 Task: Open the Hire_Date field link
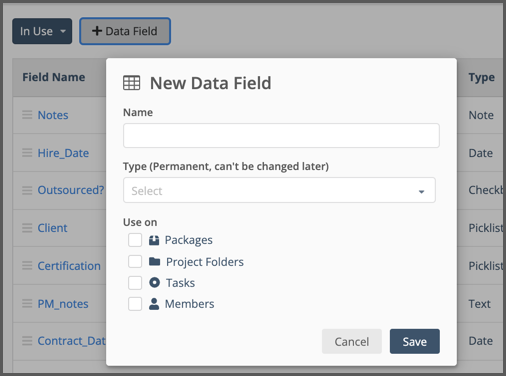coord(63,153)
